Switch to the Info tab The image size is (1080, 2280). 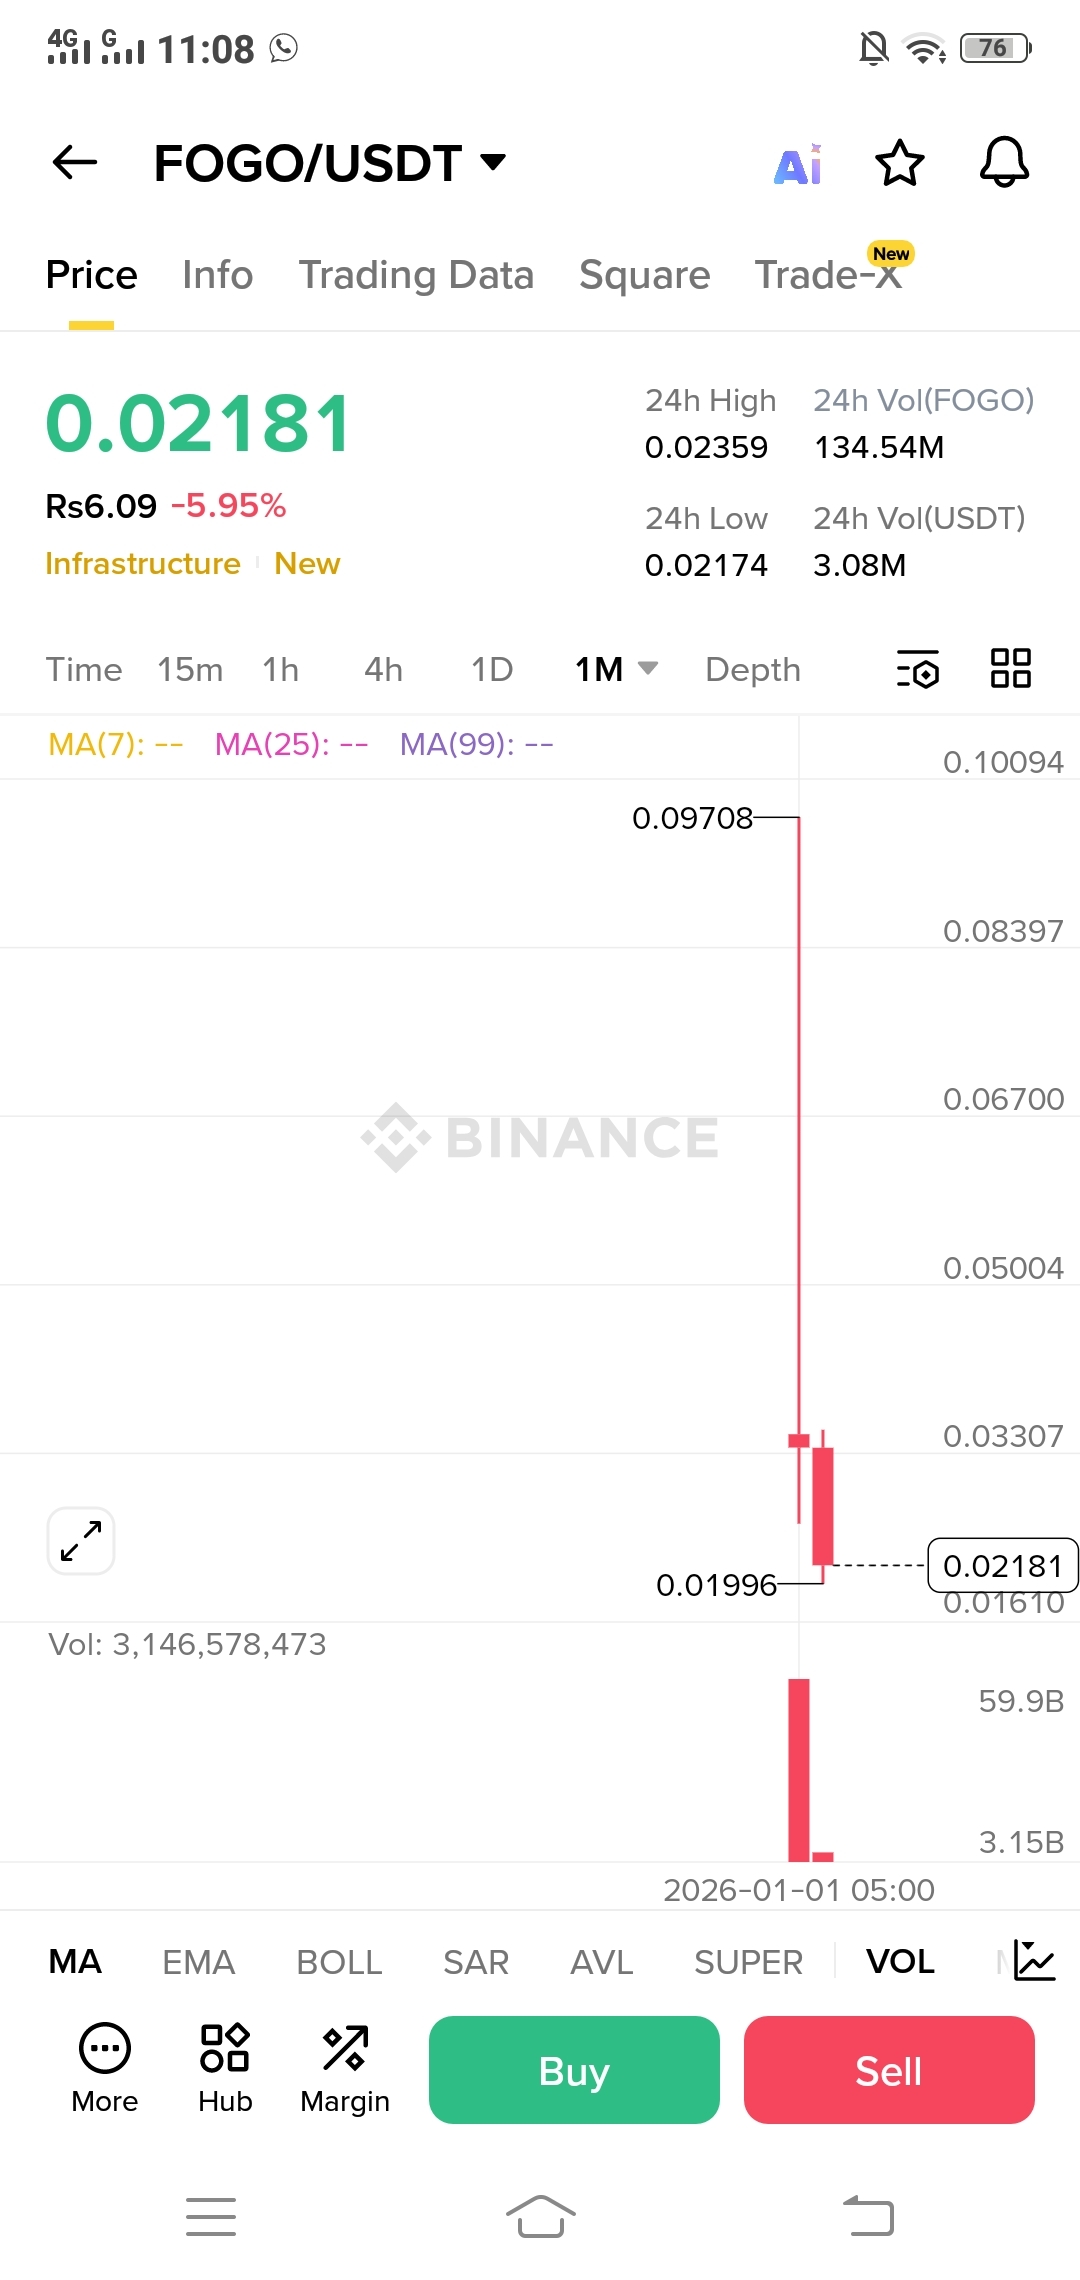click(217, 275)
